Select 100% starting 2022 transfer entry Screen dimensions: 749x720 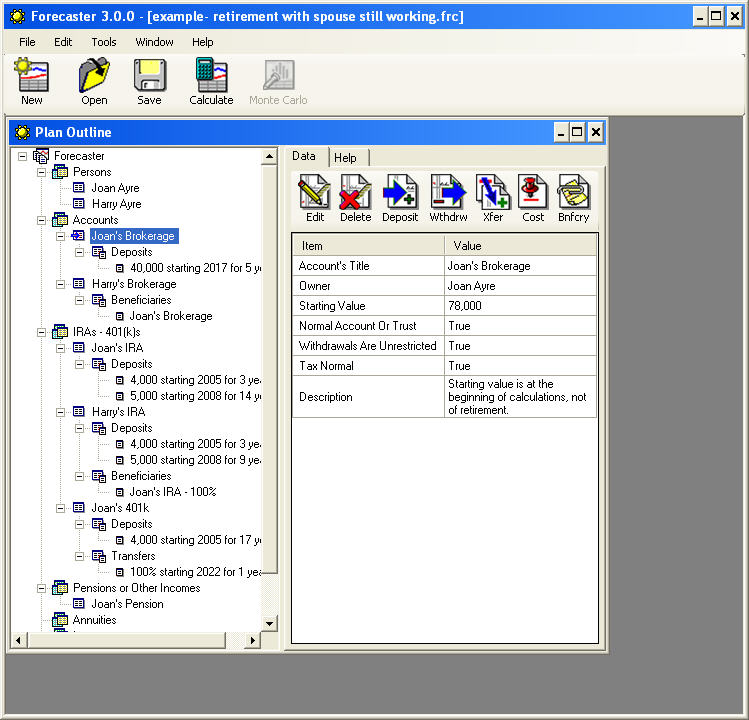pos(195,571)
